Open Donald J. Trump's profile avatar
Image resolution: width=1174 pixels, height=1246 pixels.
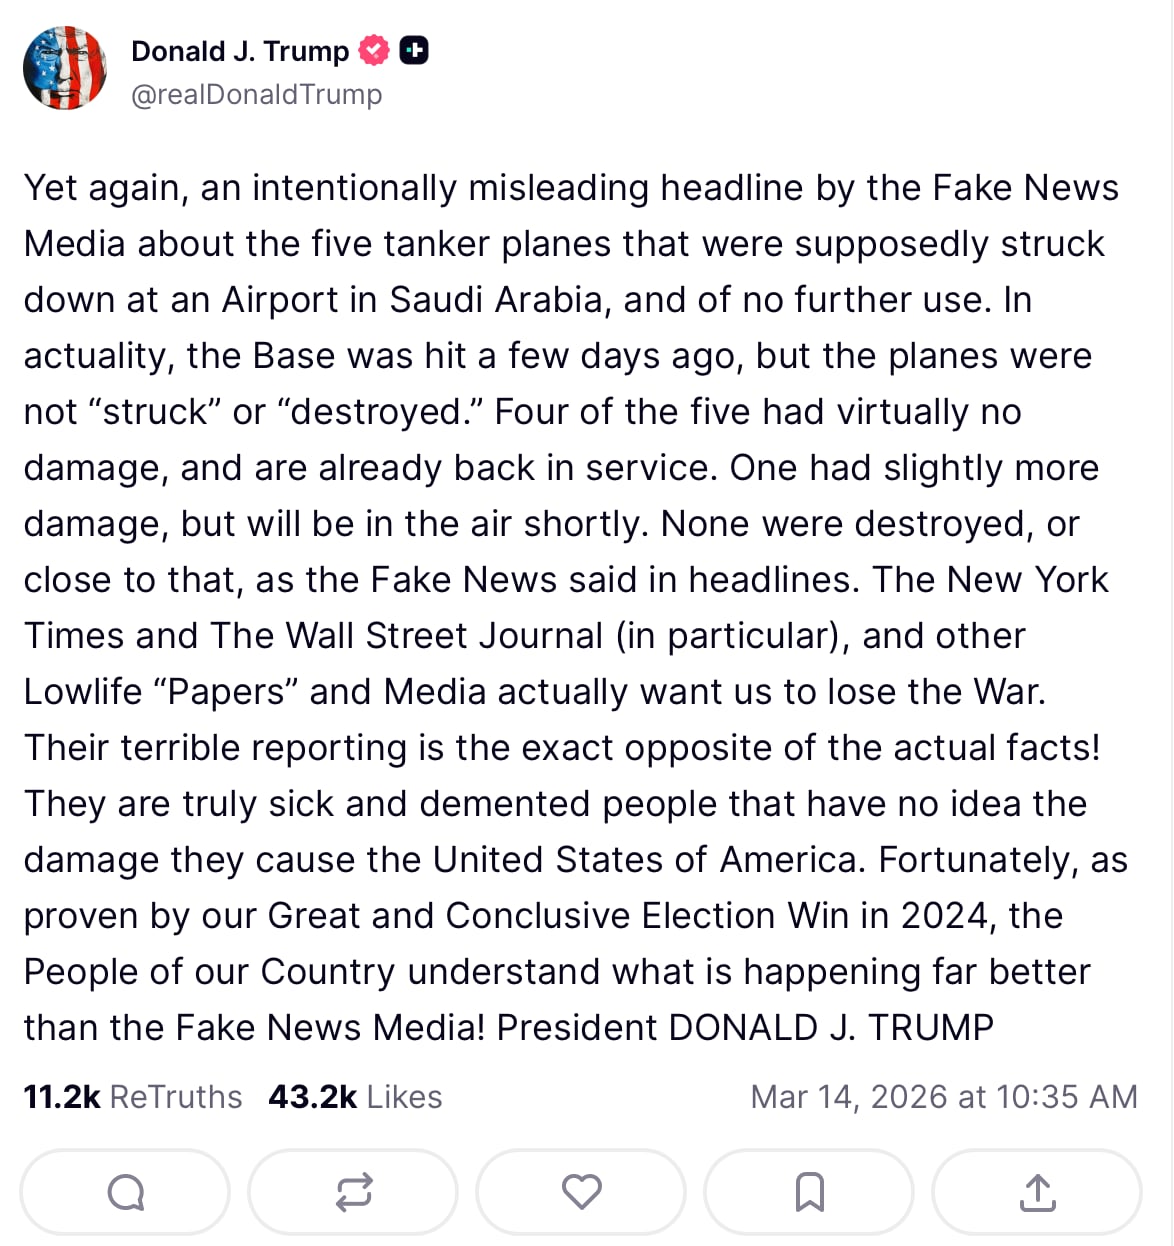(64, 68)
